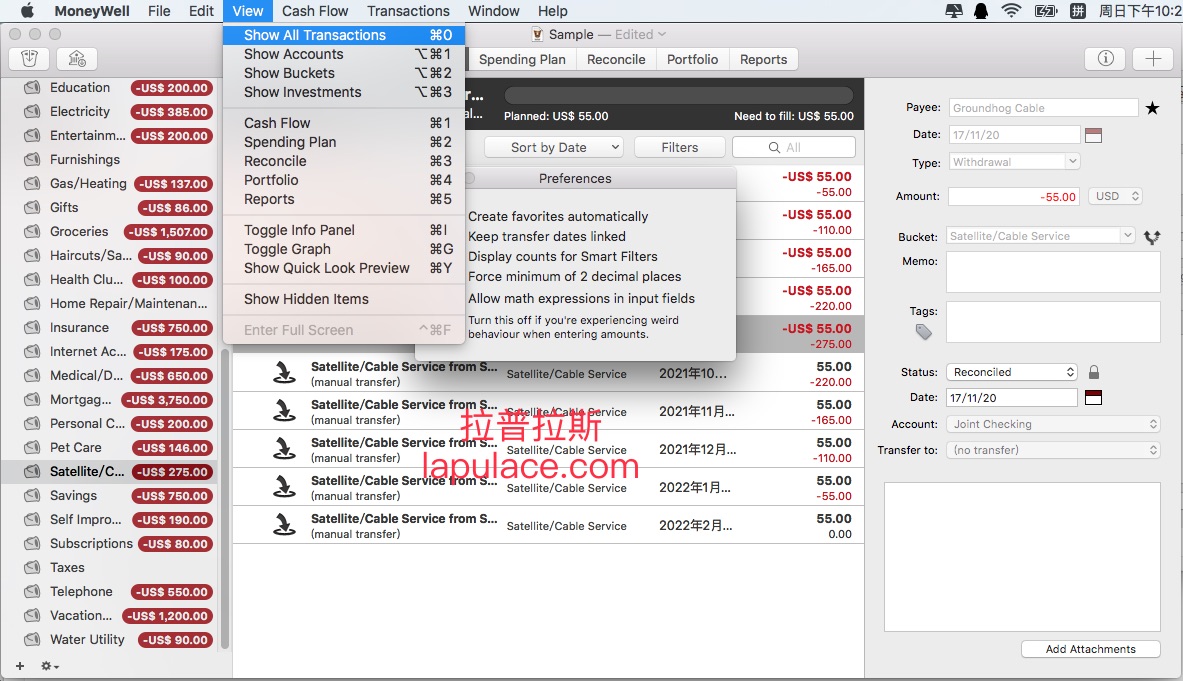This screenshot has width=1183, height=681.
Task: Open the Account dropdown showing Joint Checking
Action: 1053,424
